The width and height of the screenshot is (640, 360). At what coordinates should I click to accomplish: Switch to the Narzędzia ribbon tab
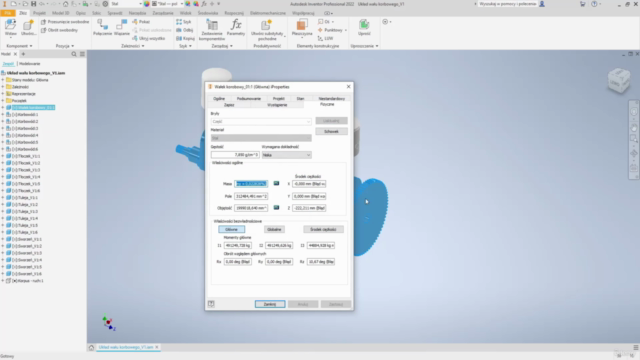point(137,13)
